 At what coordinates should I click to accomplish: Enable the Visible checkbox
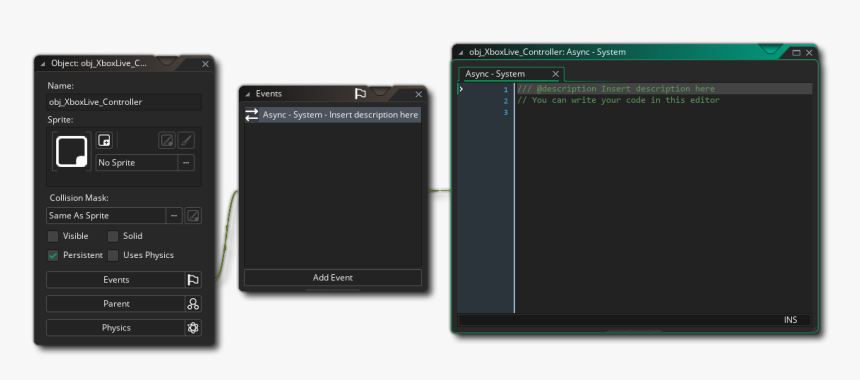coord(53,236)
